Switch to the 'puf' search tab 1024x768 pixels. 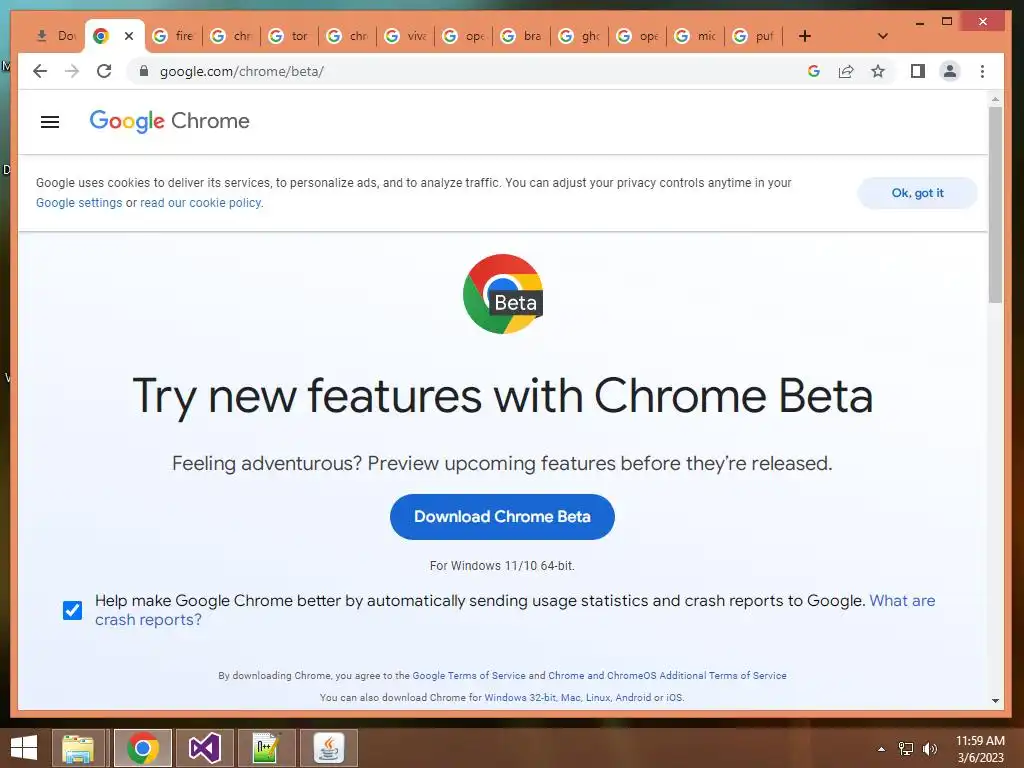pos(753,36)
